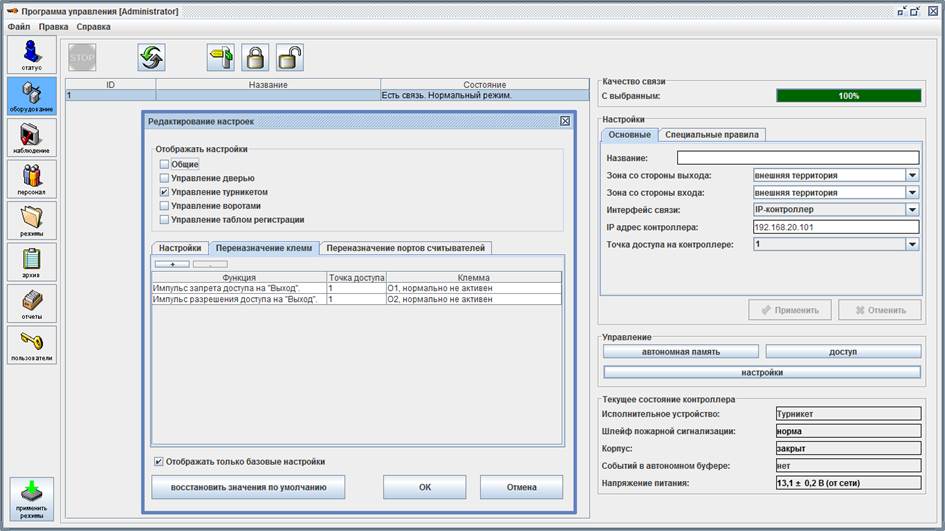Click the 100% connection quality bar
This screenshot has height=531, width=945.
click(848, 96)
